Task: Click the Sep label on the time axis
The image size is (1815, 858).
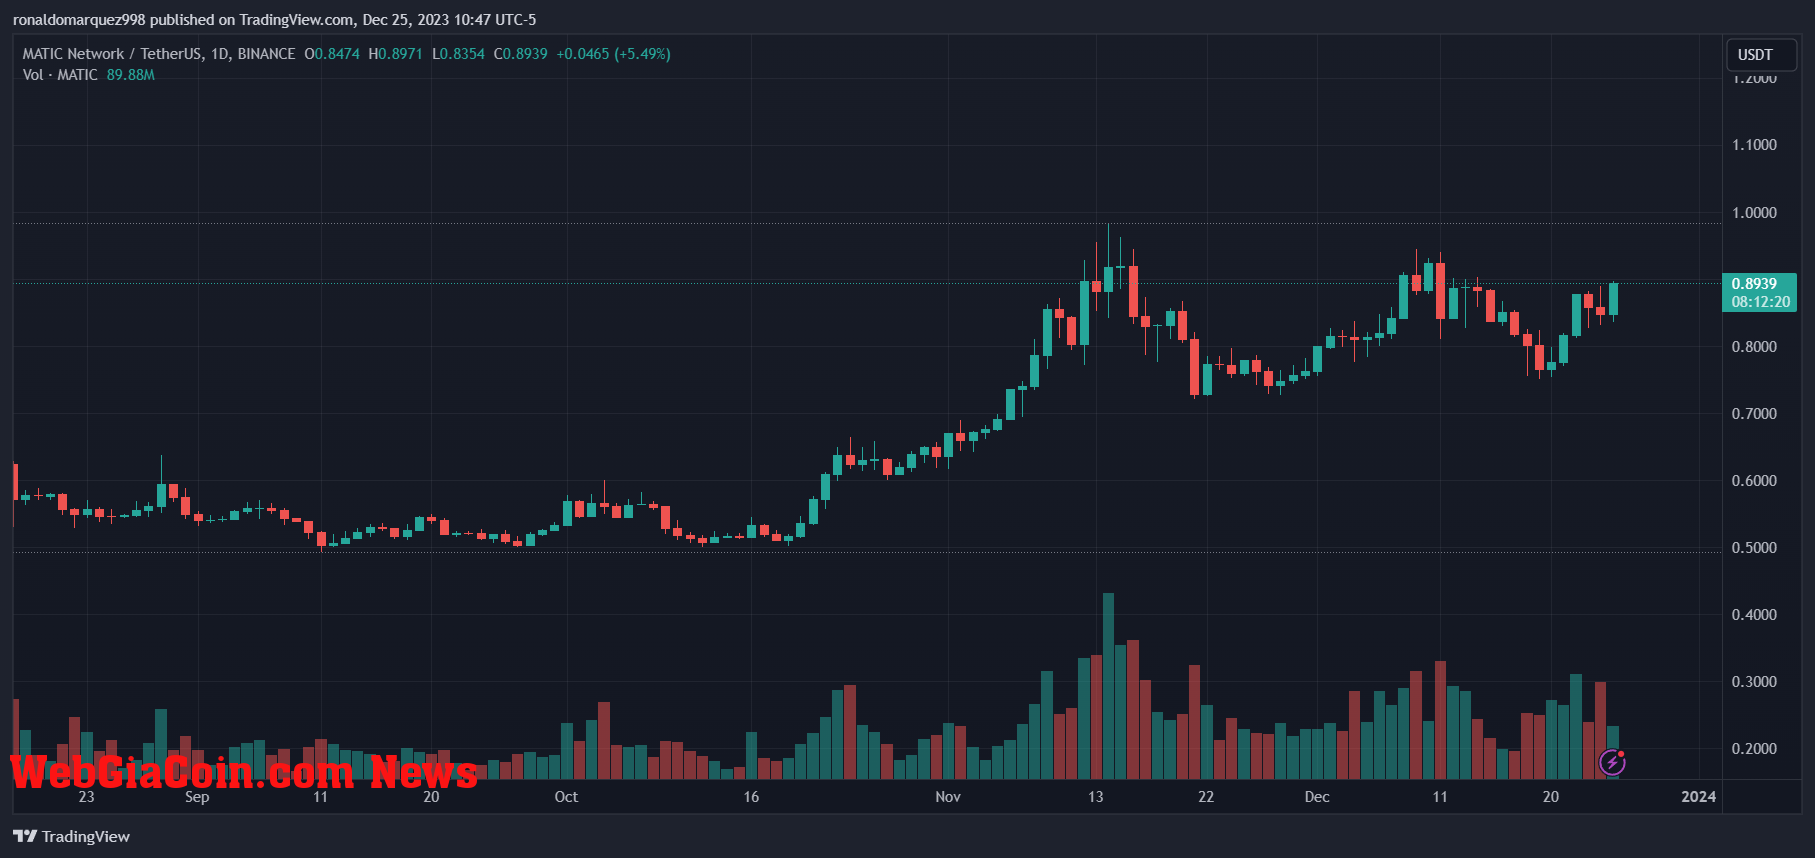Action: point(197,797)
